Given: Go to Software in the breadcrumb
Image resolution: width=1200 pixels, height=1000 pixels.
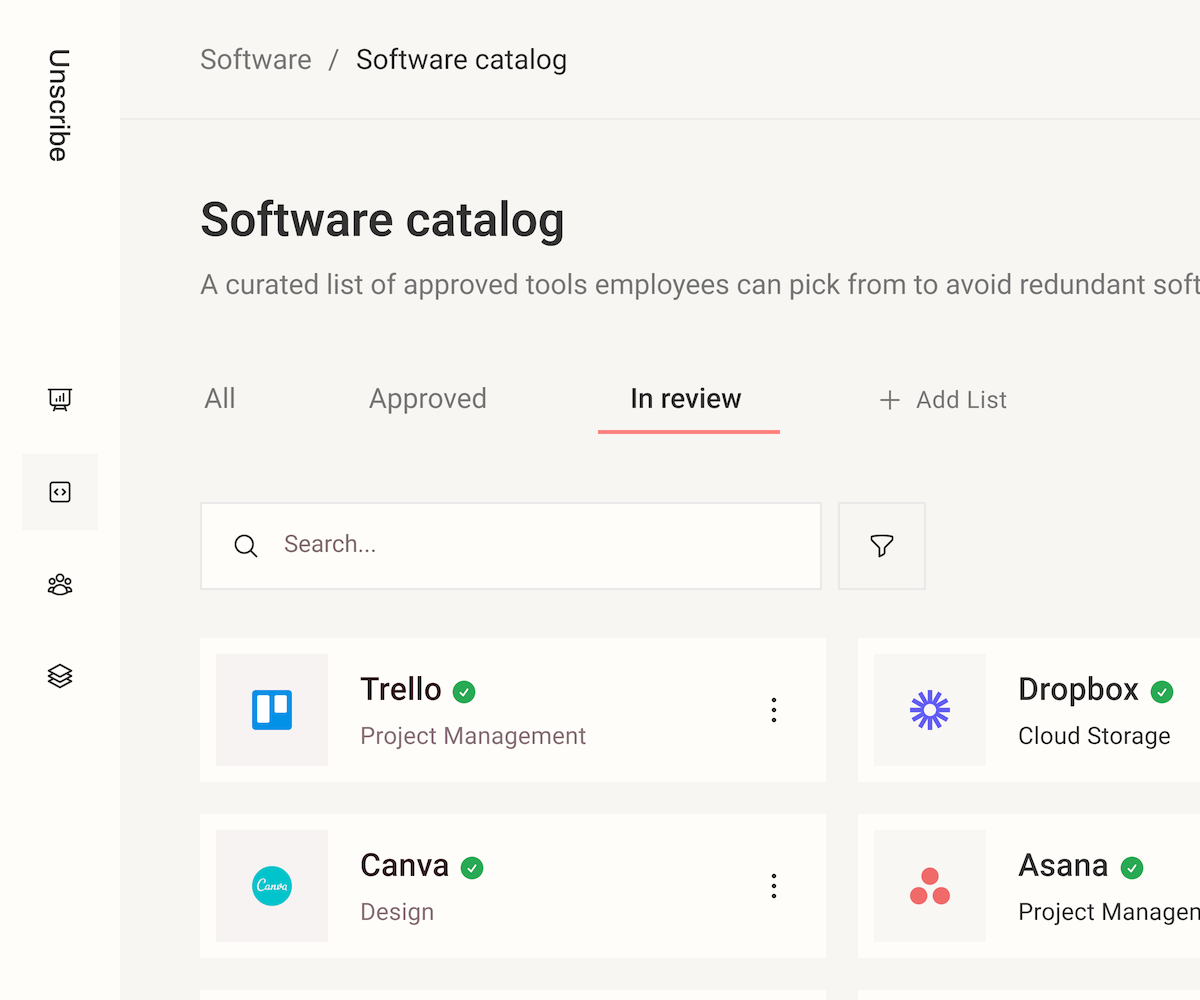Looking at the screenshot, I should 256,60.
